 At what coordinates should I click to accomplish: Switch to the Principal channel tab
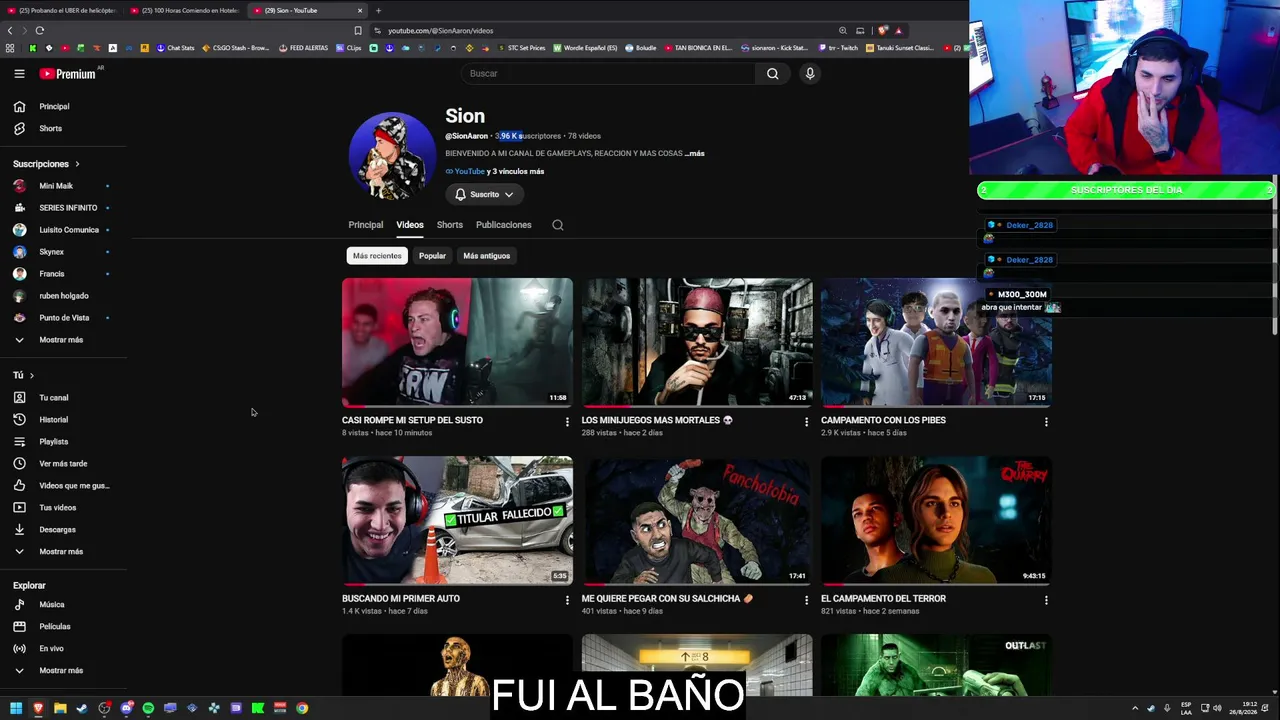(x=365, y=225)
